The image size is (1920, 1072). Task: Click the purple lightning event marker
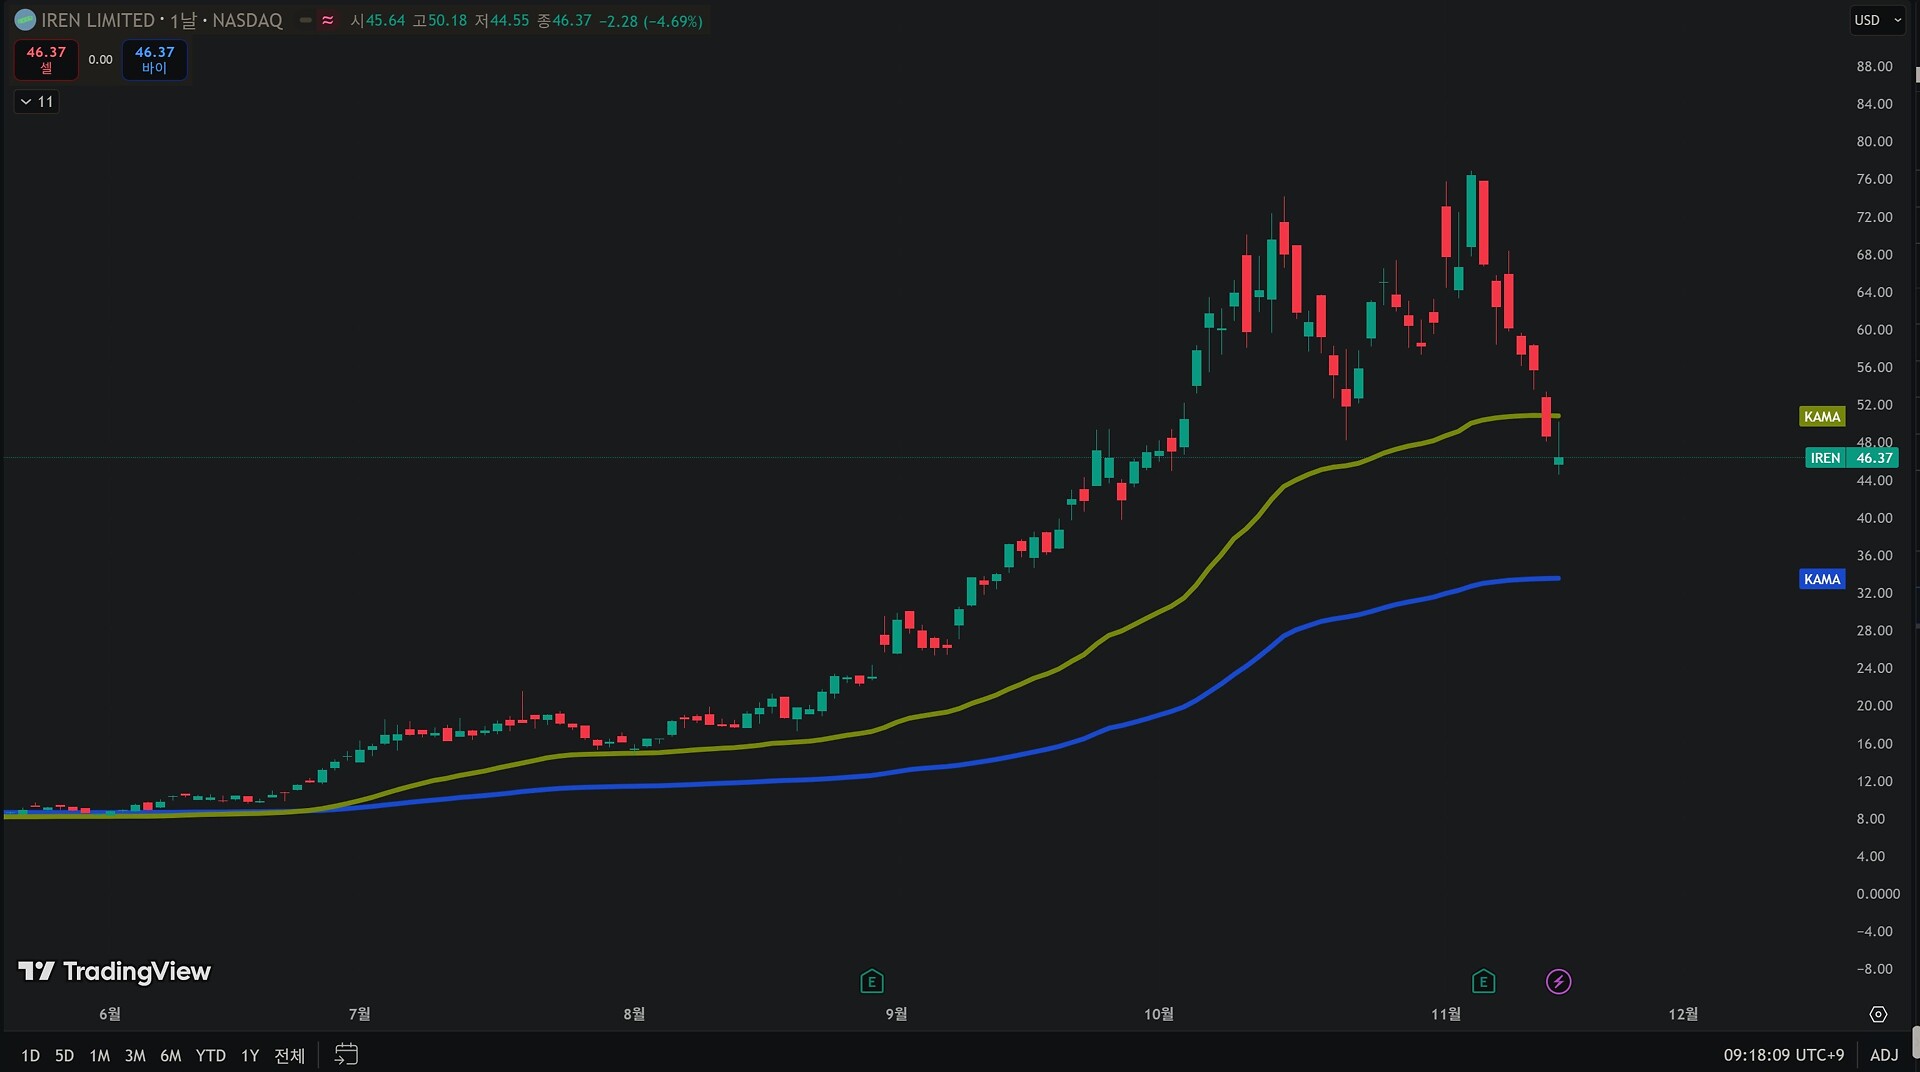click(x=1559, y=982)
